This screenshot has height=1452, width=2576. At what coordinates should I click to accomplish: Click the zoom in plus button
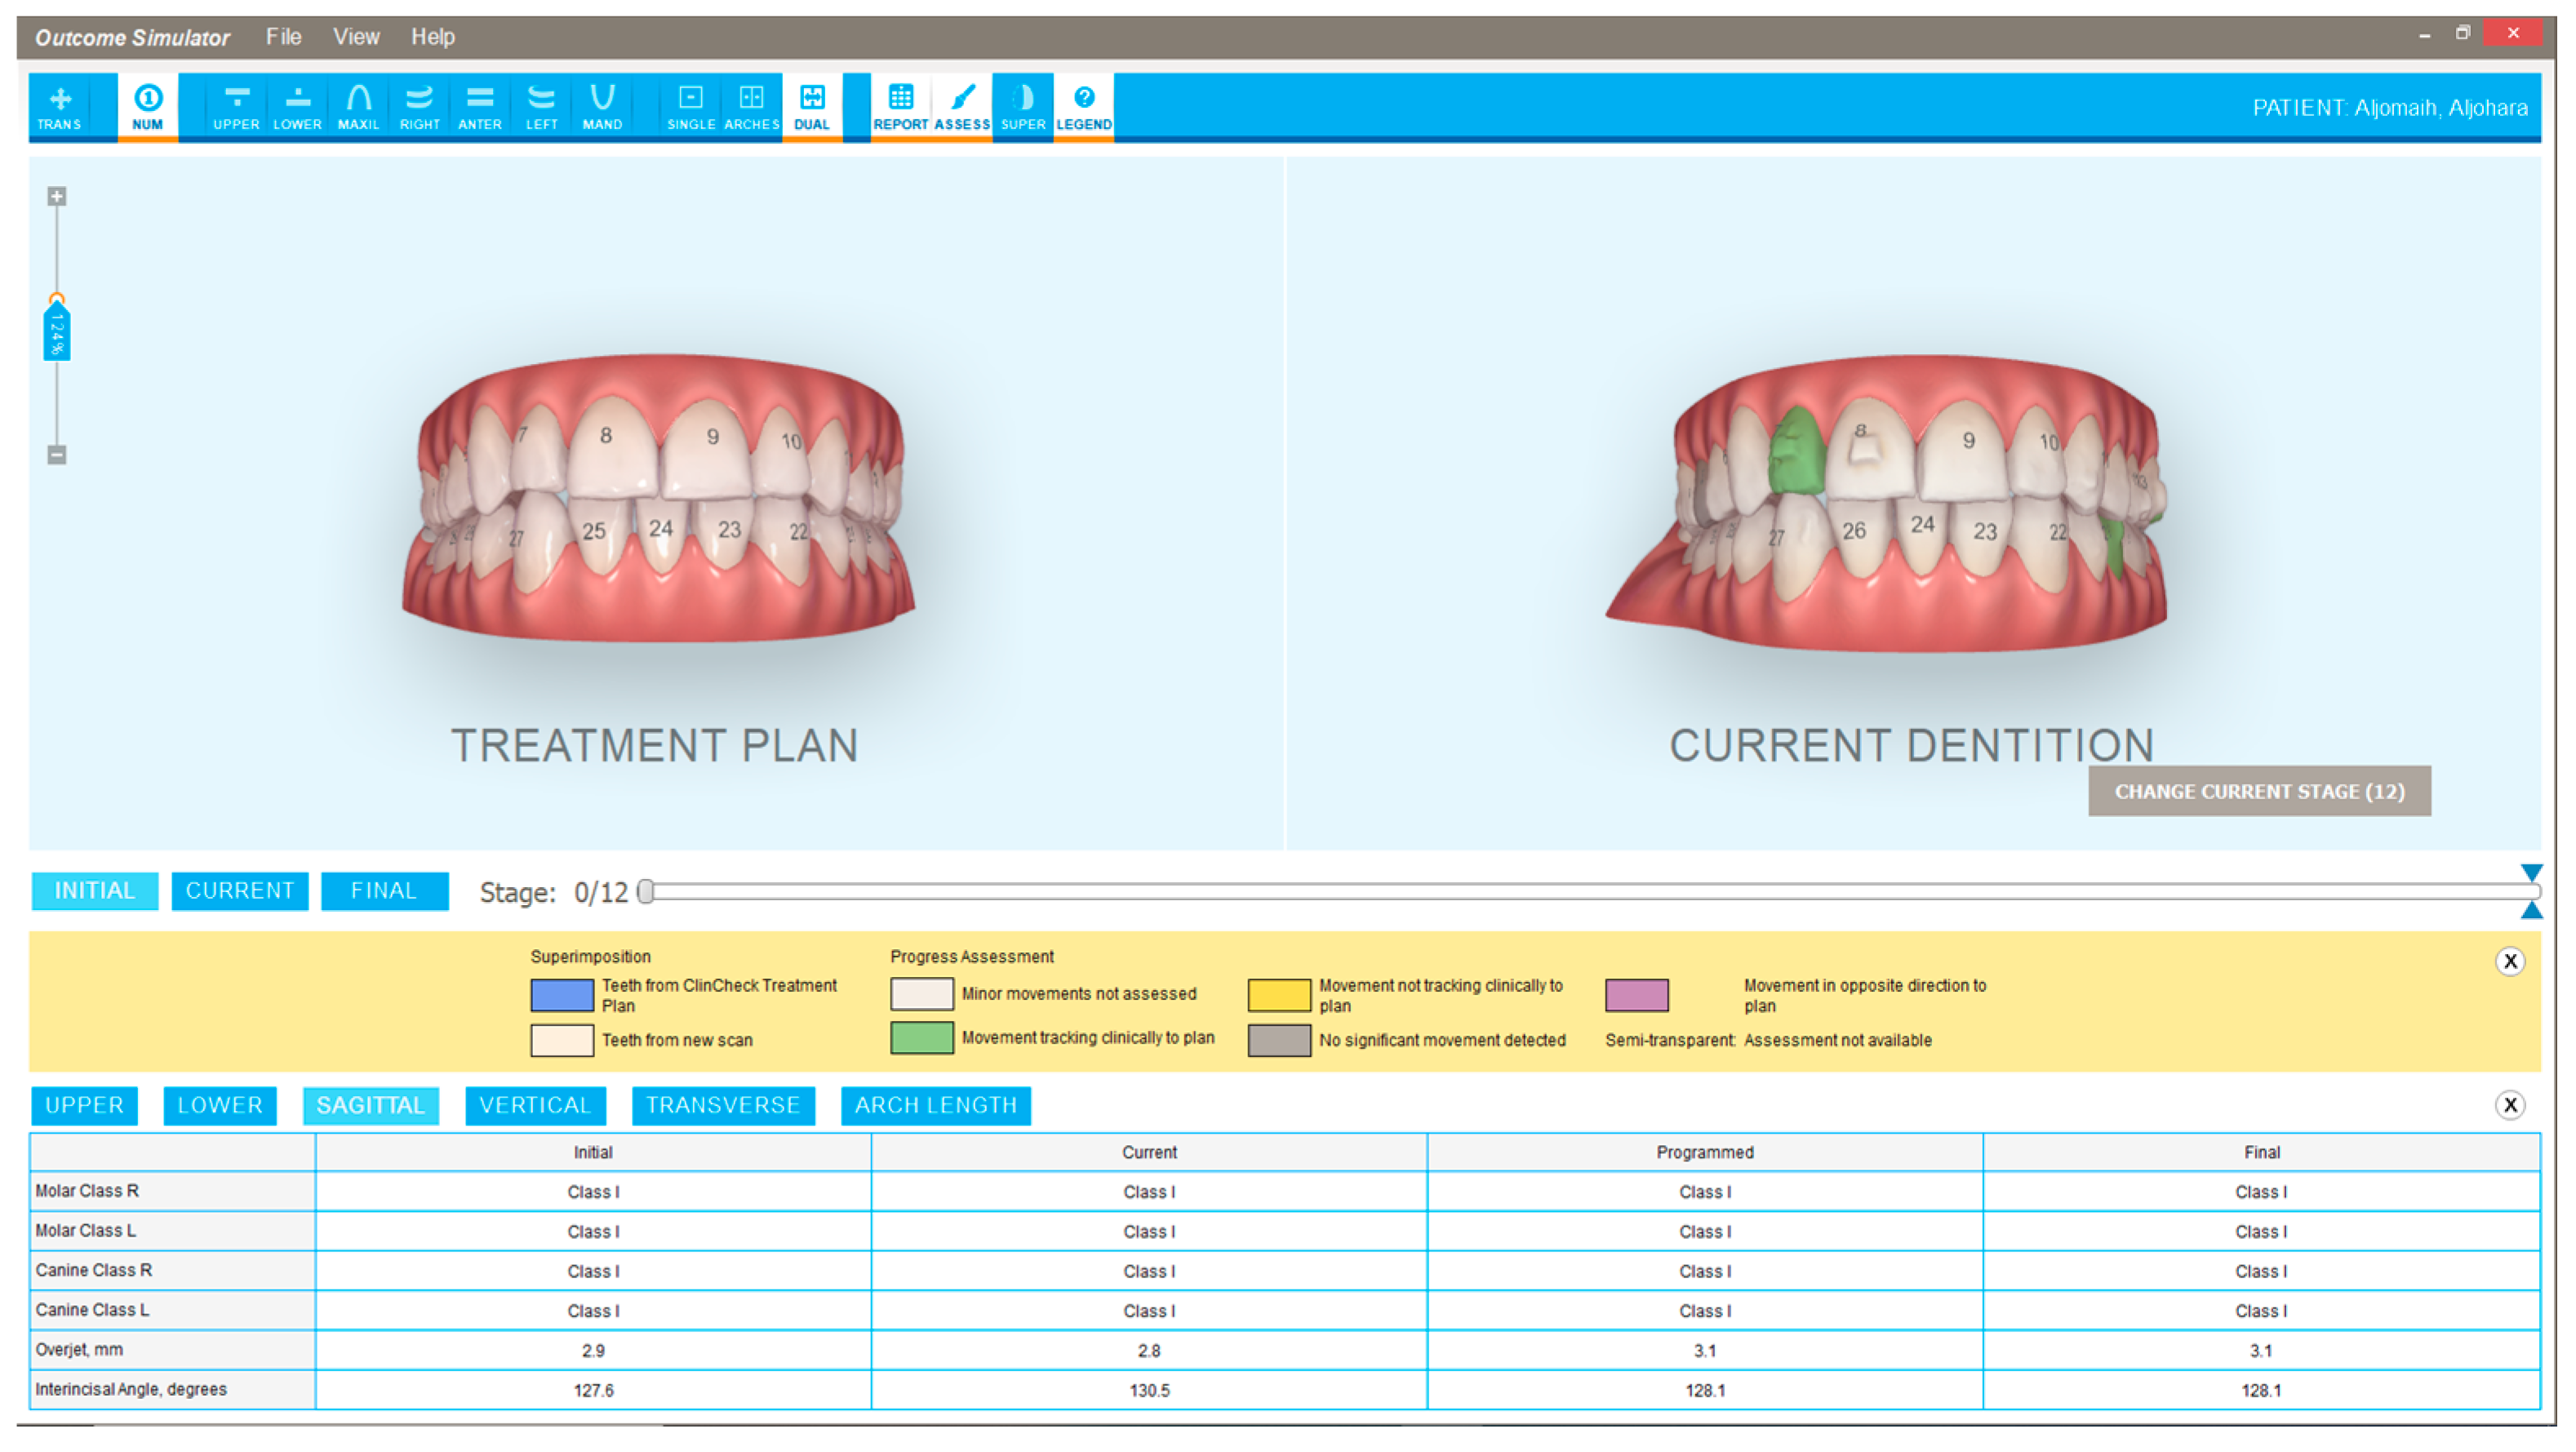click(57, 196)
